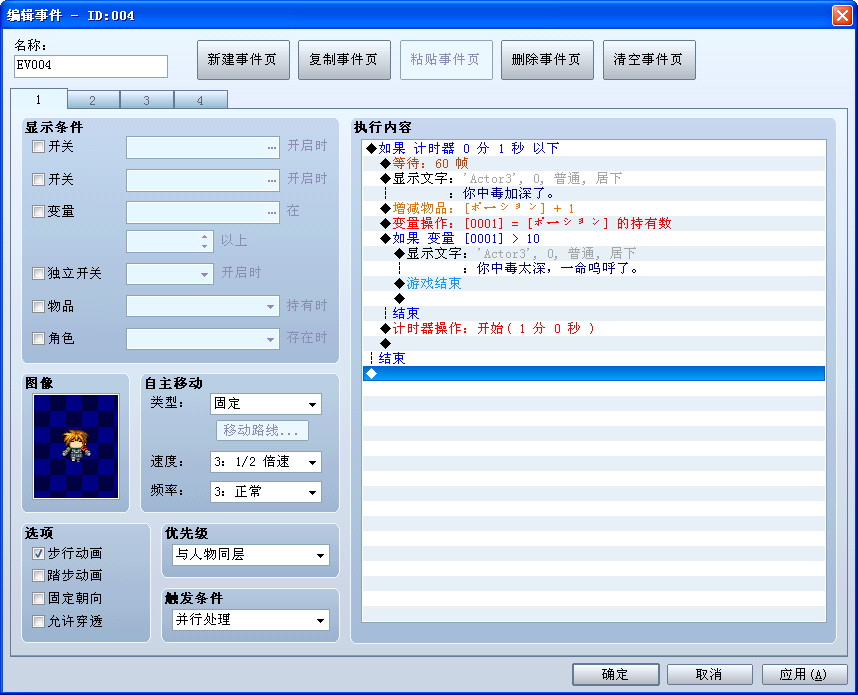Switch to event page tab 4

pos(200,100)
